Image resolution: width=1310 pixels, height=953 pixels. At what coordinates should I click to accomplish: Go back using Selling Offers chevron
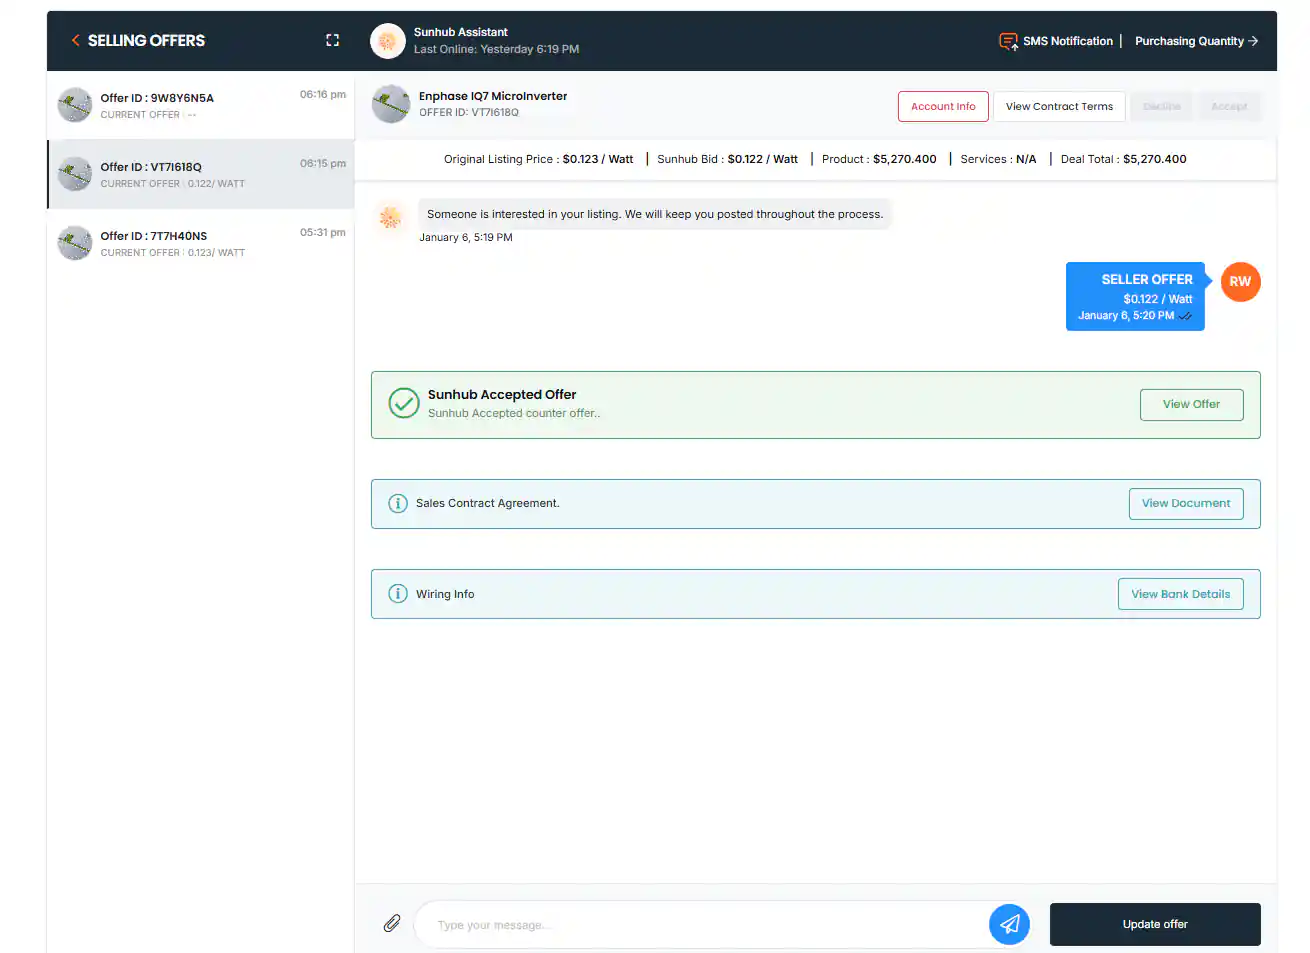click(75, 40)
